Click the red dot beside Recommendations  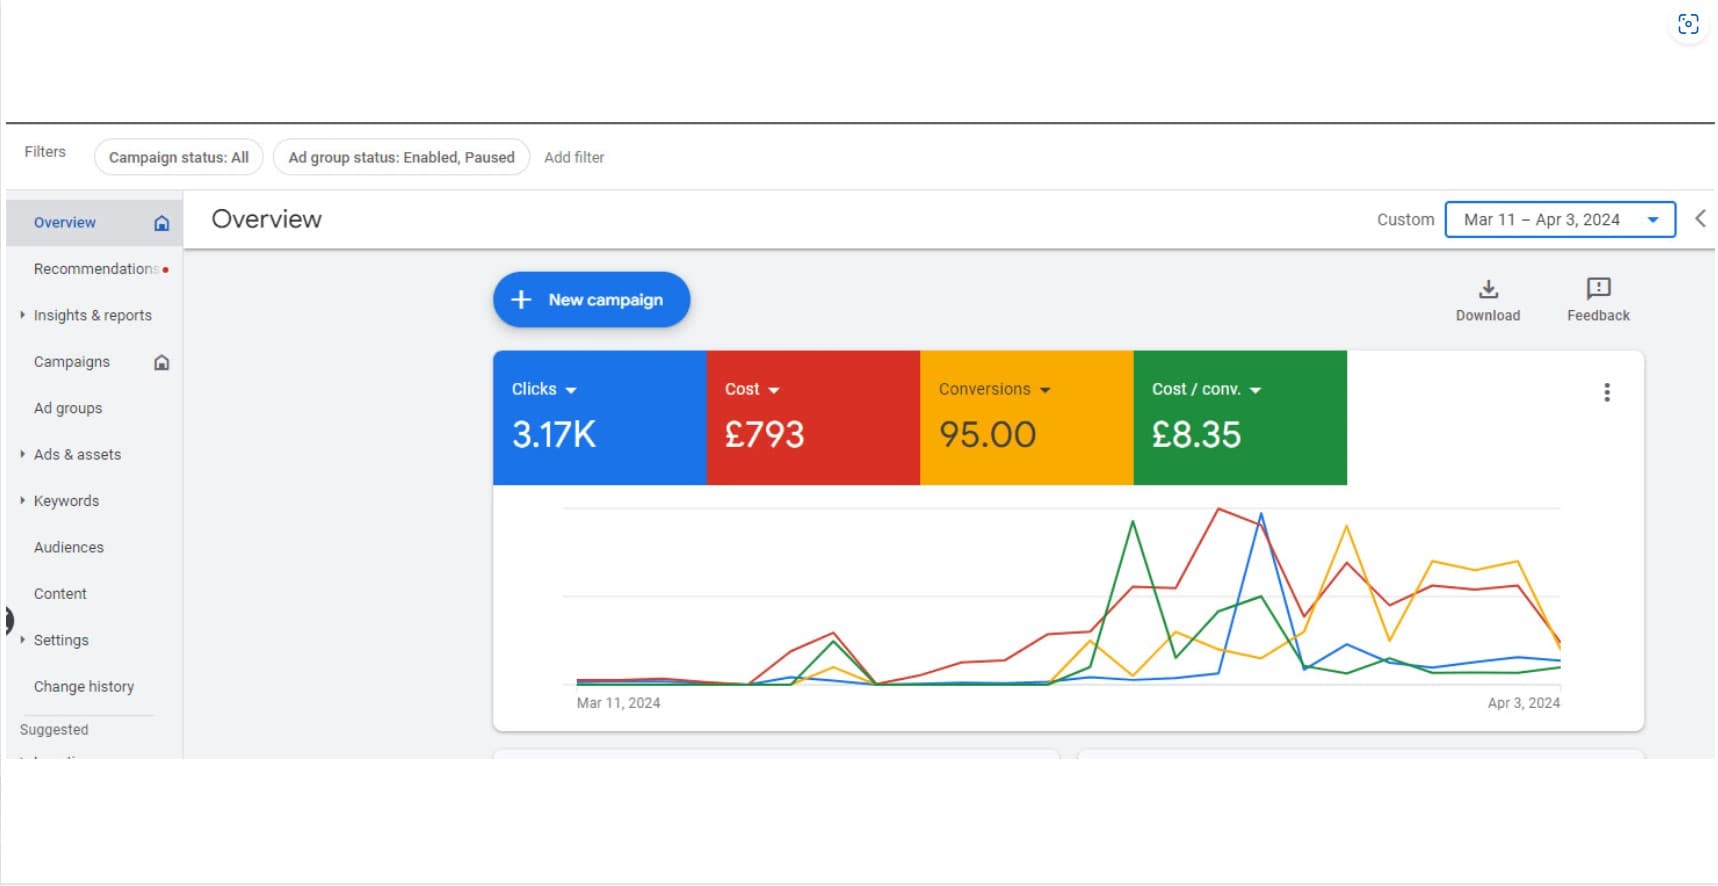(x=165, y=269)
